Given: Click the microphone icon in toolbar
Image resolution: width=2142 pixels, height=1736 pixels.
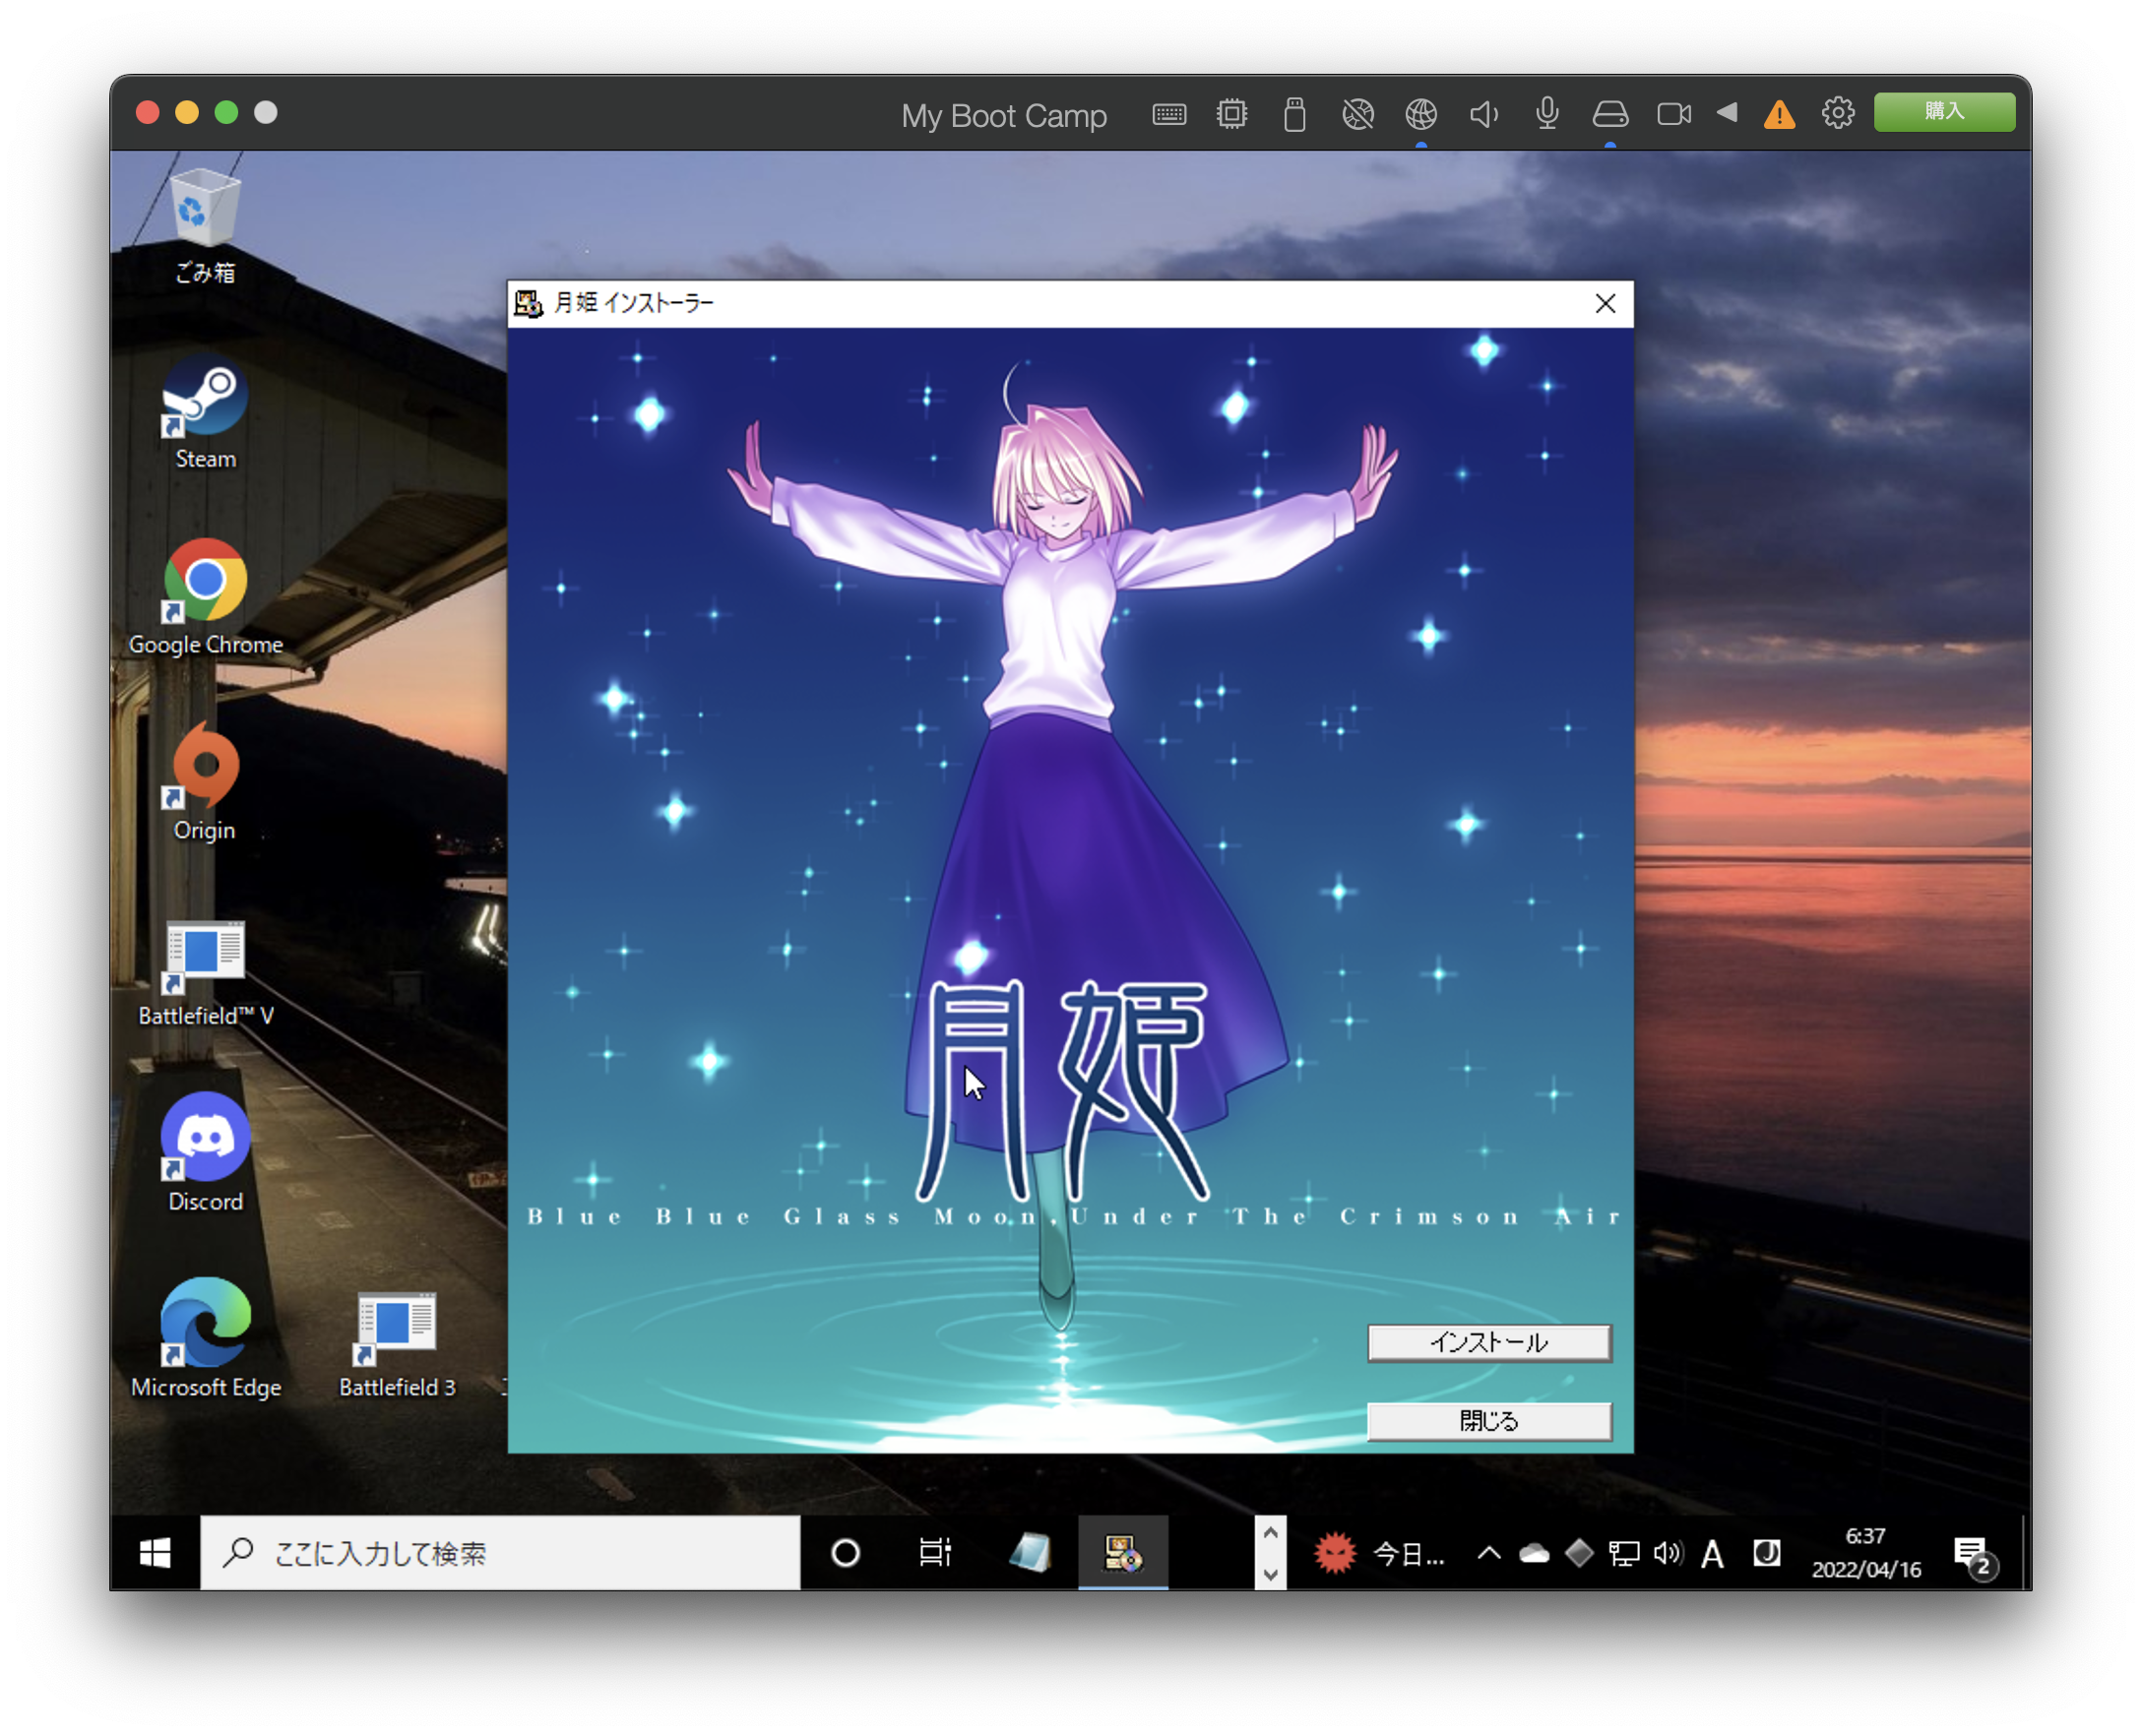Looking at the screenshot, I should [x=1546, y=114].
